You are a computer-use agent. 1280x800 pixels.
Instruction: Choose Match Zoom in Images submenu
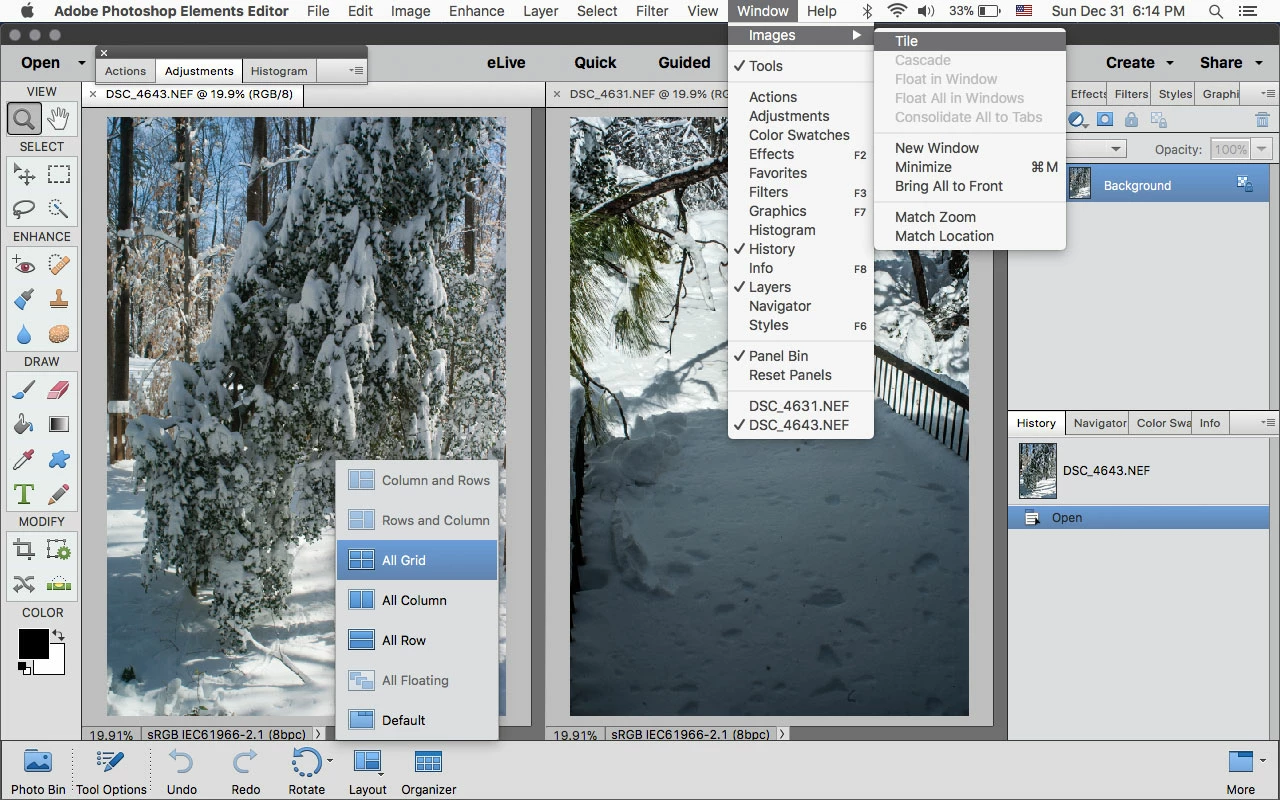pos(970,217)
